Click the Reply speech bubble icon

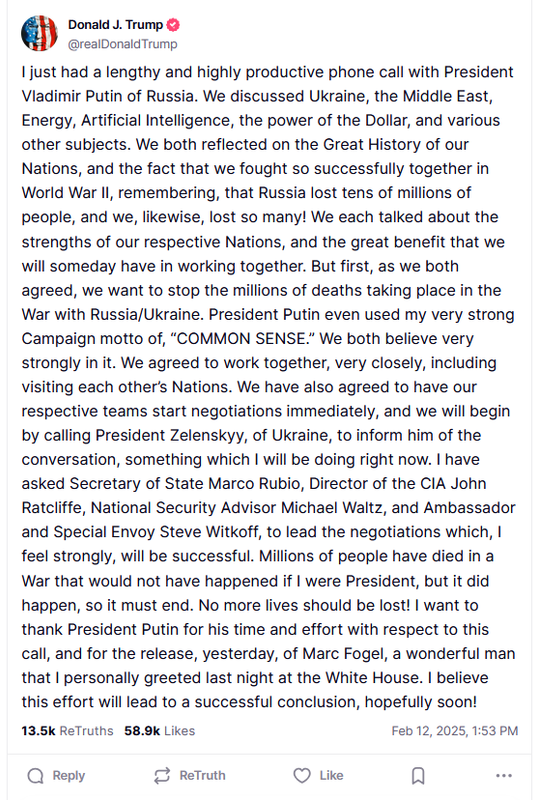(x=35, y=776)
